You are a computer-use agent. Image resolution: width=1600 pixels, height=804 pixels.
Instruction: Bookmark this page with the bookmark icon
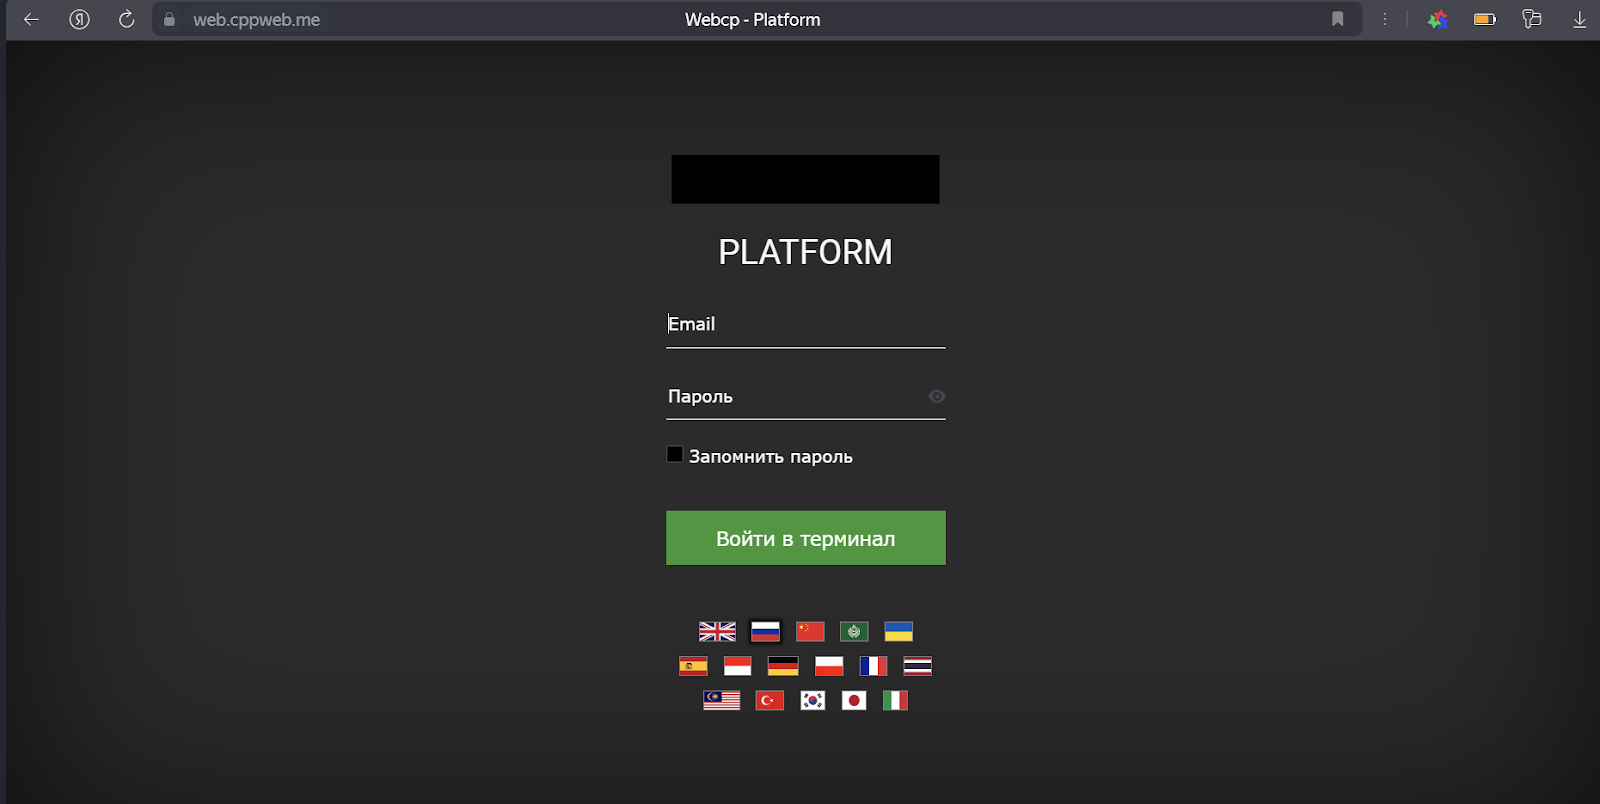point(1337,19)
